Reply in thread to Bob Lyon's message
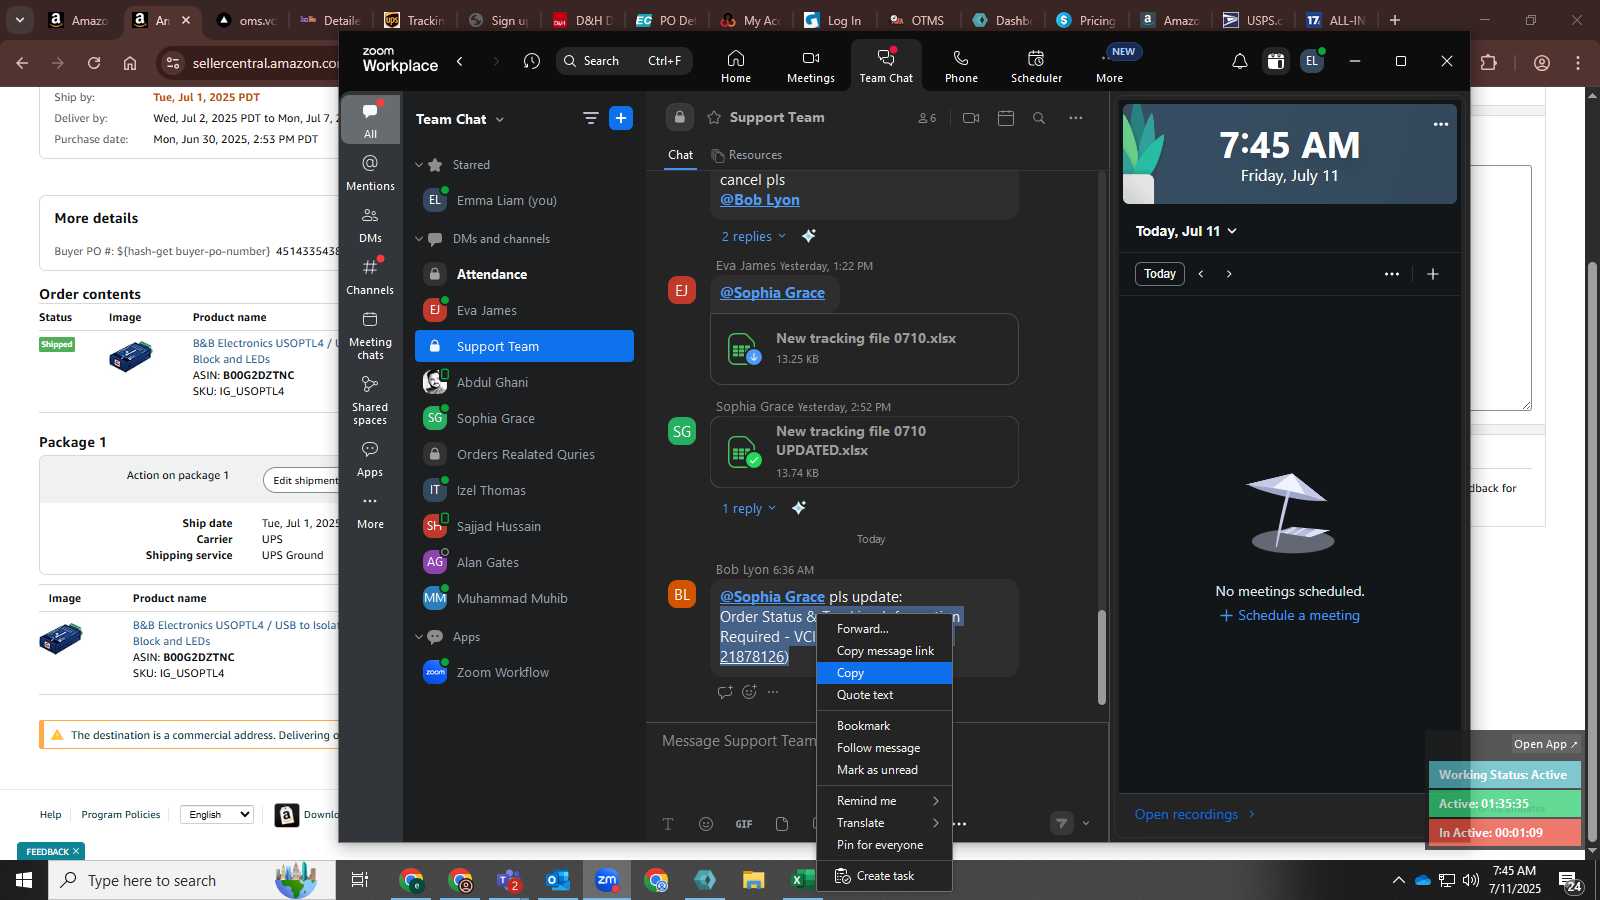Image resolution: width=1600 pixels, height=900 pixels. (725, 692)
